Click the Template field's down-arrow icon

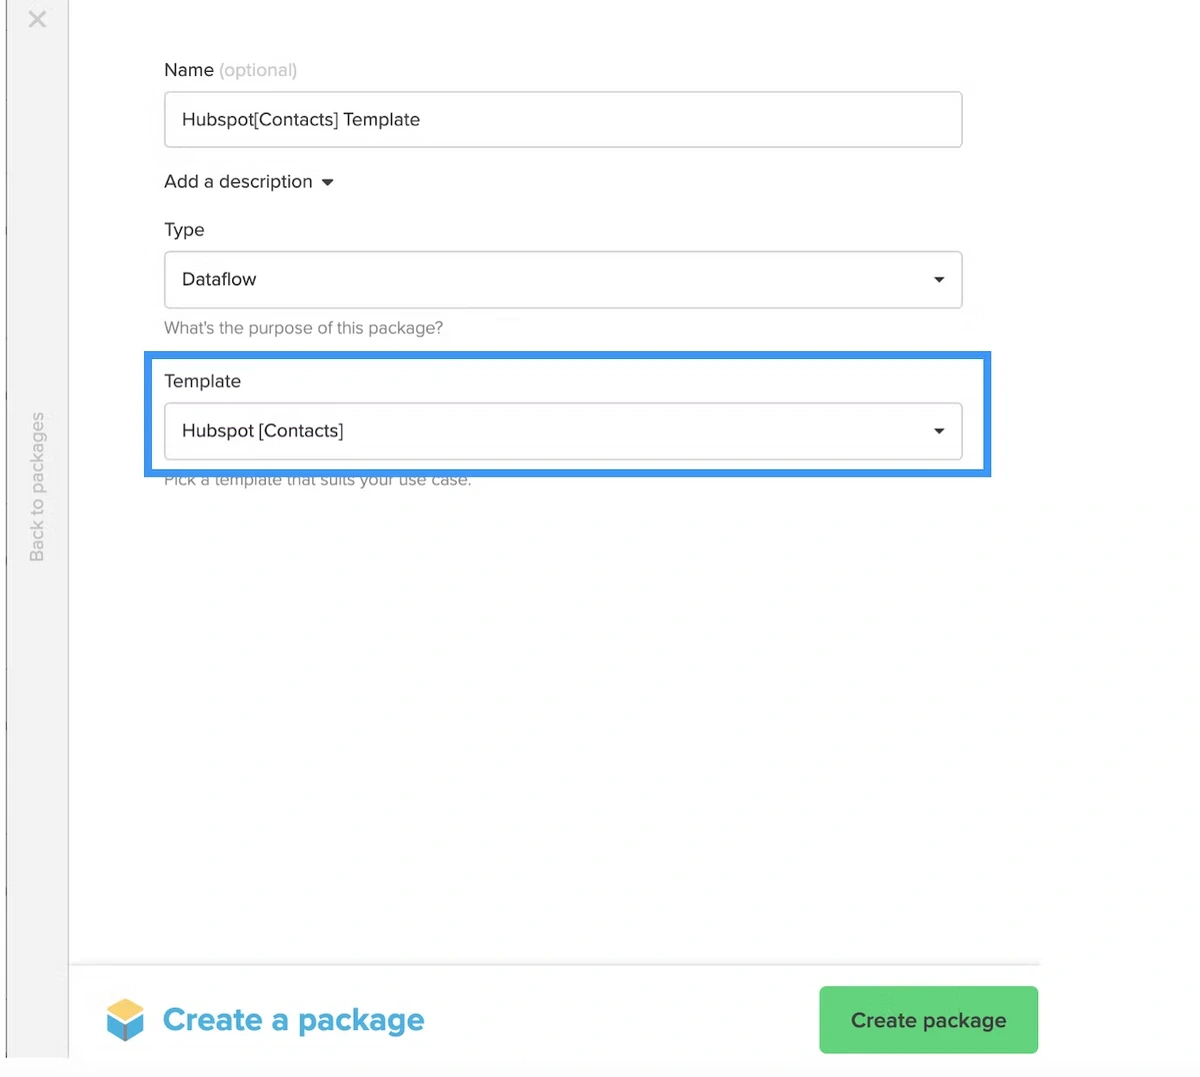(939, 431)
